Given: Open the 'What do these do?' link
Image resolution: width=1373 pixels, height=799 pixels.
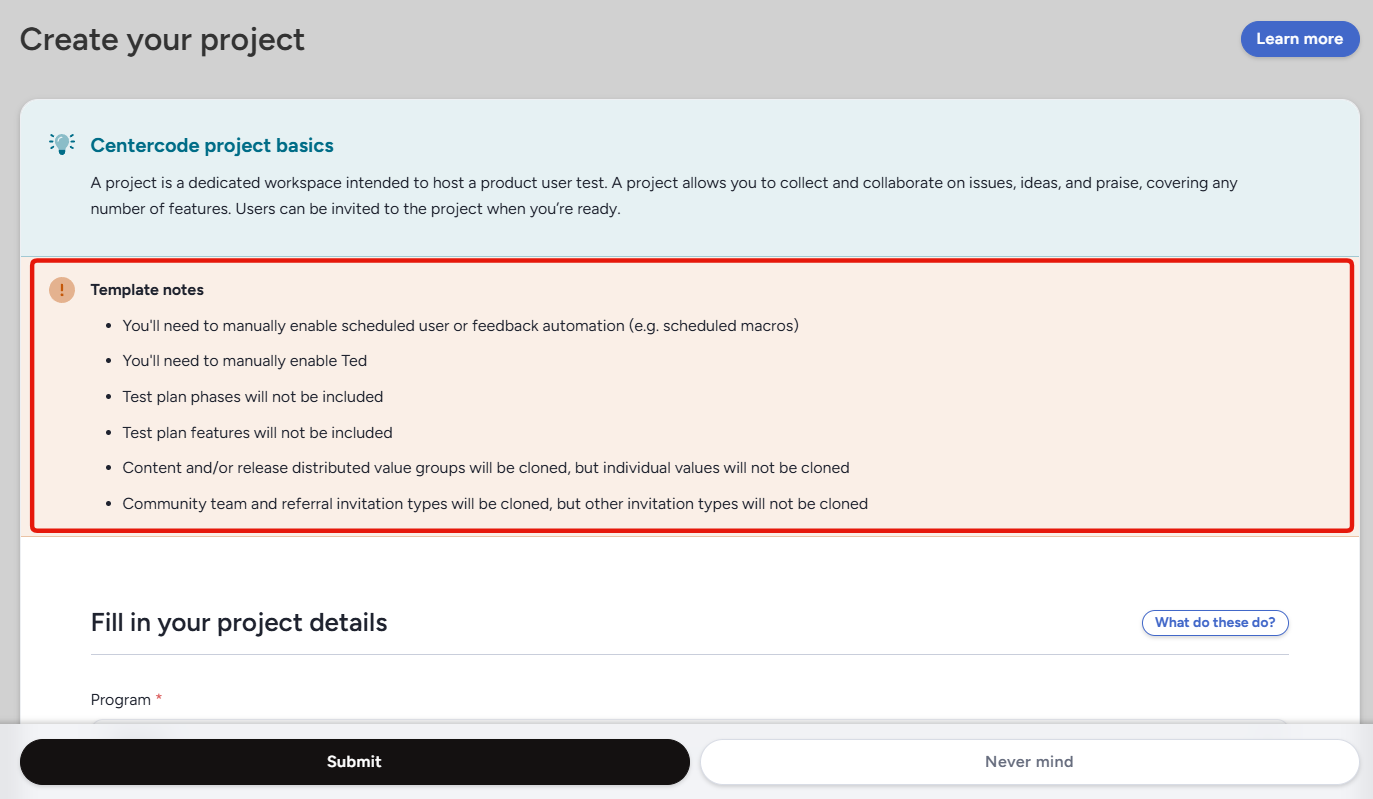Looking at the screenshot, I should [x=1215, y=623].
